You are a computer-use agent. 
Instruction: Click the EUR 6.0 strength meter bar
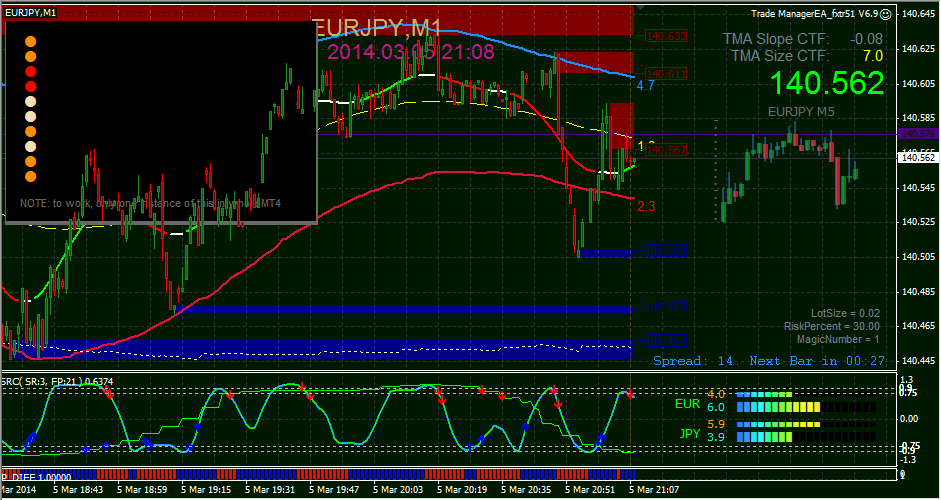click(x=805, y=406)
